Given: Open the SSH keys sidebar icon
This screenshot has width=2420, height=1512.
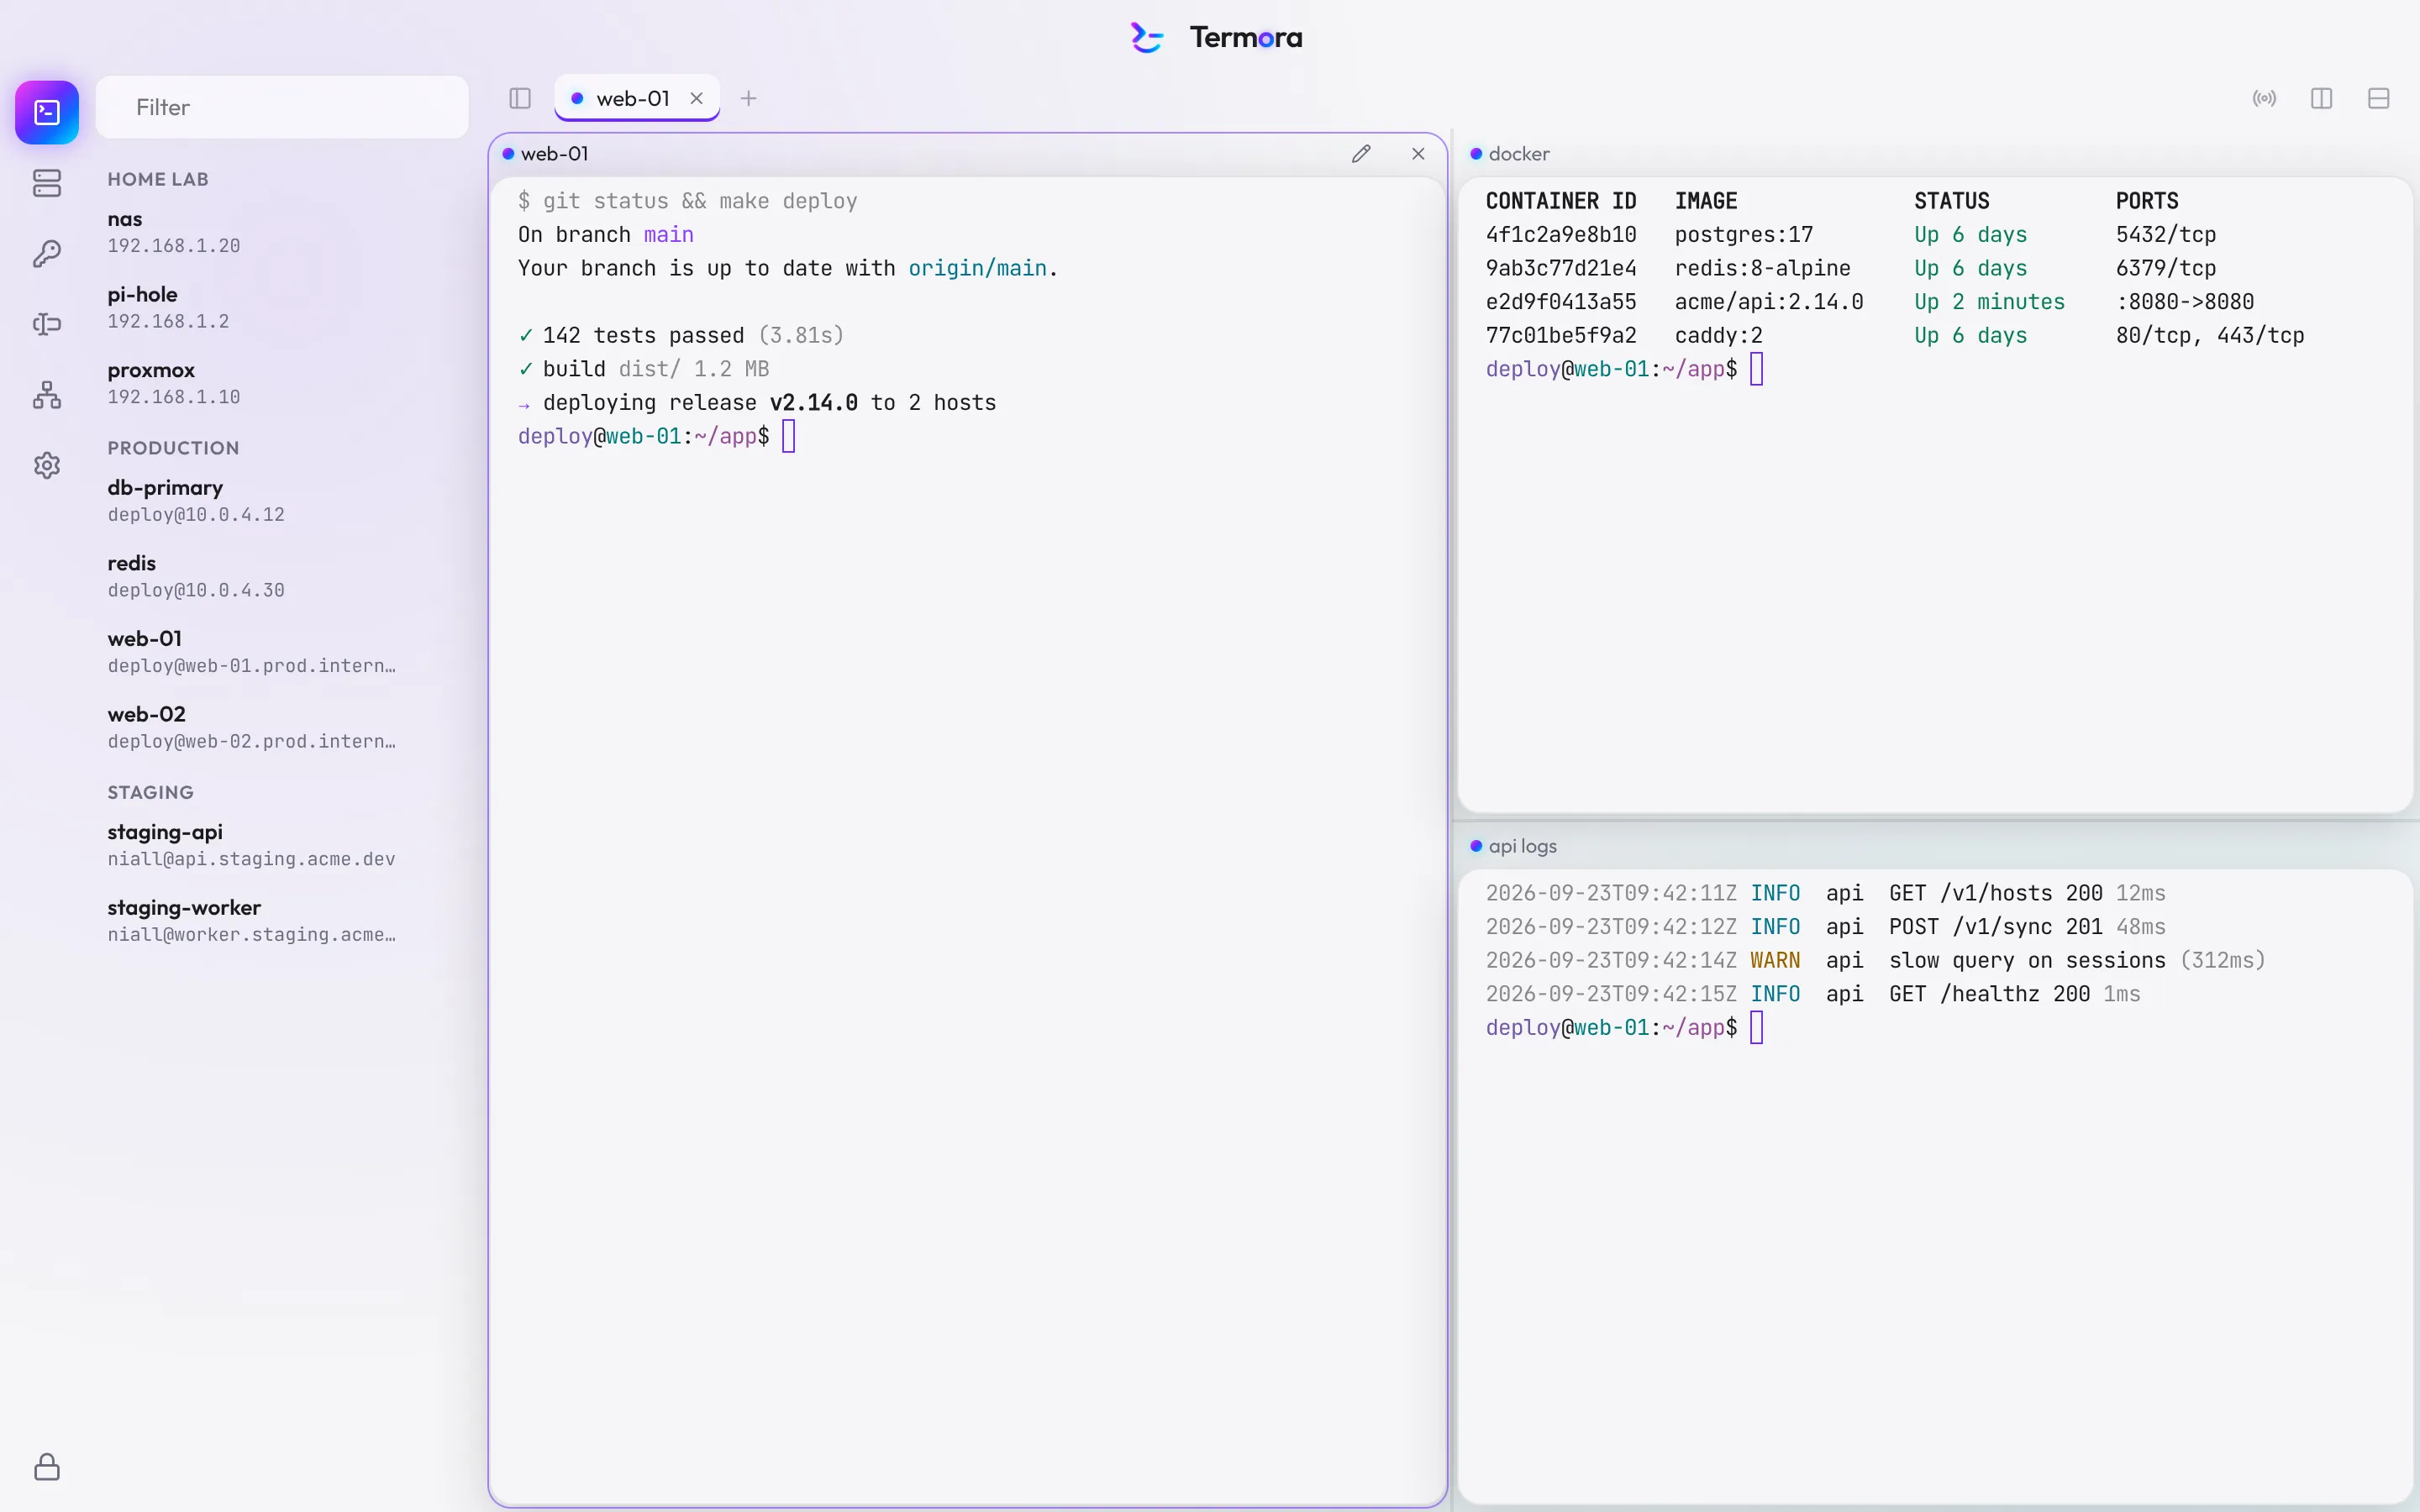Looking at the screenshot, I should tap(47, 254).
